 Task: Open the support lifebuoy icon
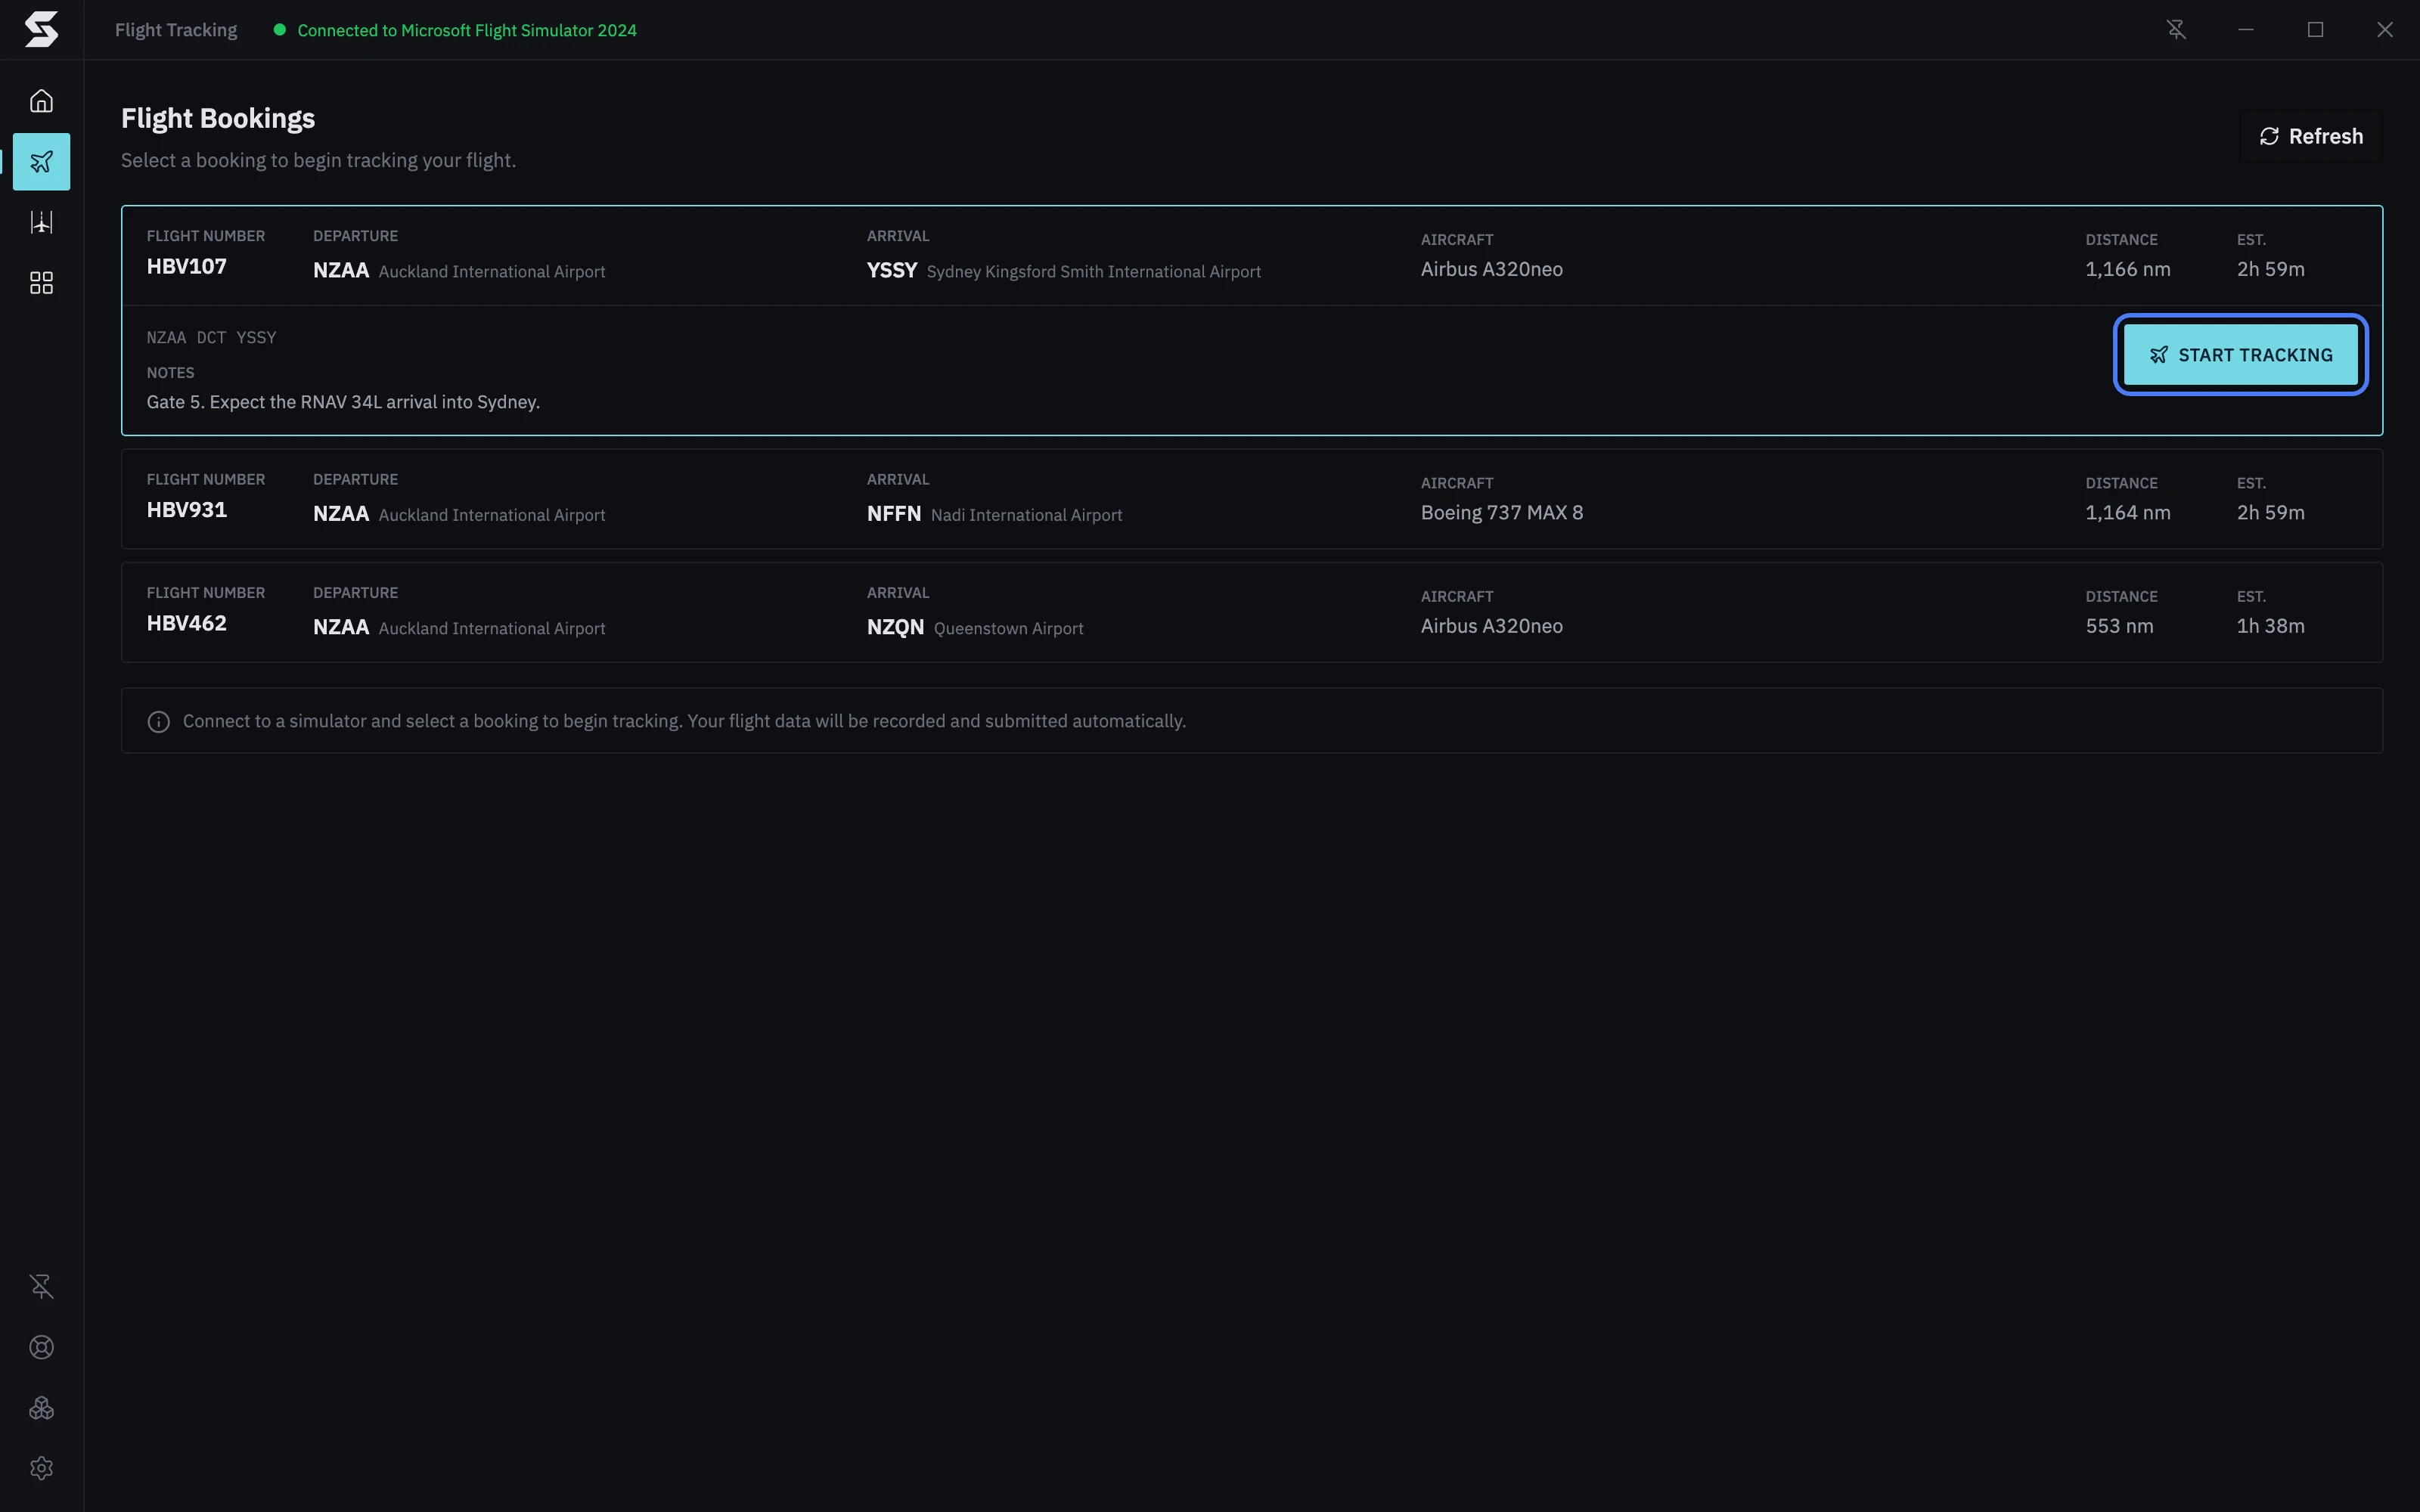(41, 1347)
